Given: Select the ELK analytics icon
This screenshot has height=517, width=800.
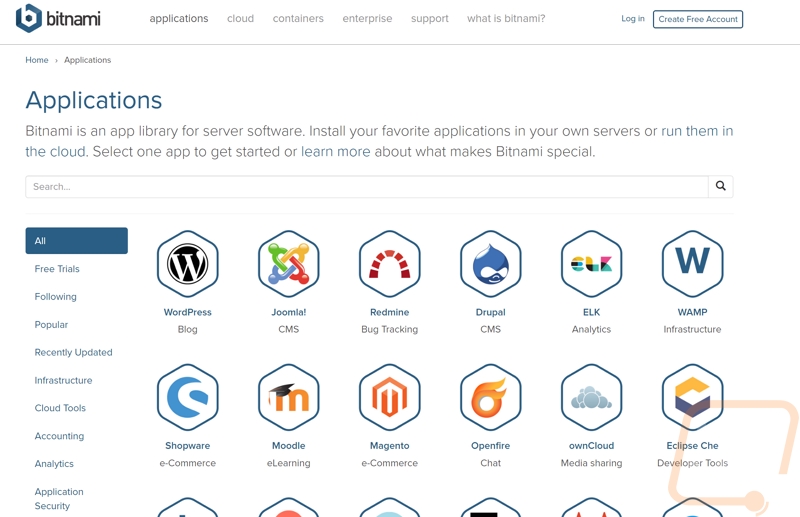Looking at the screenshot, I should pyautogui.click(x=591, y=264).
